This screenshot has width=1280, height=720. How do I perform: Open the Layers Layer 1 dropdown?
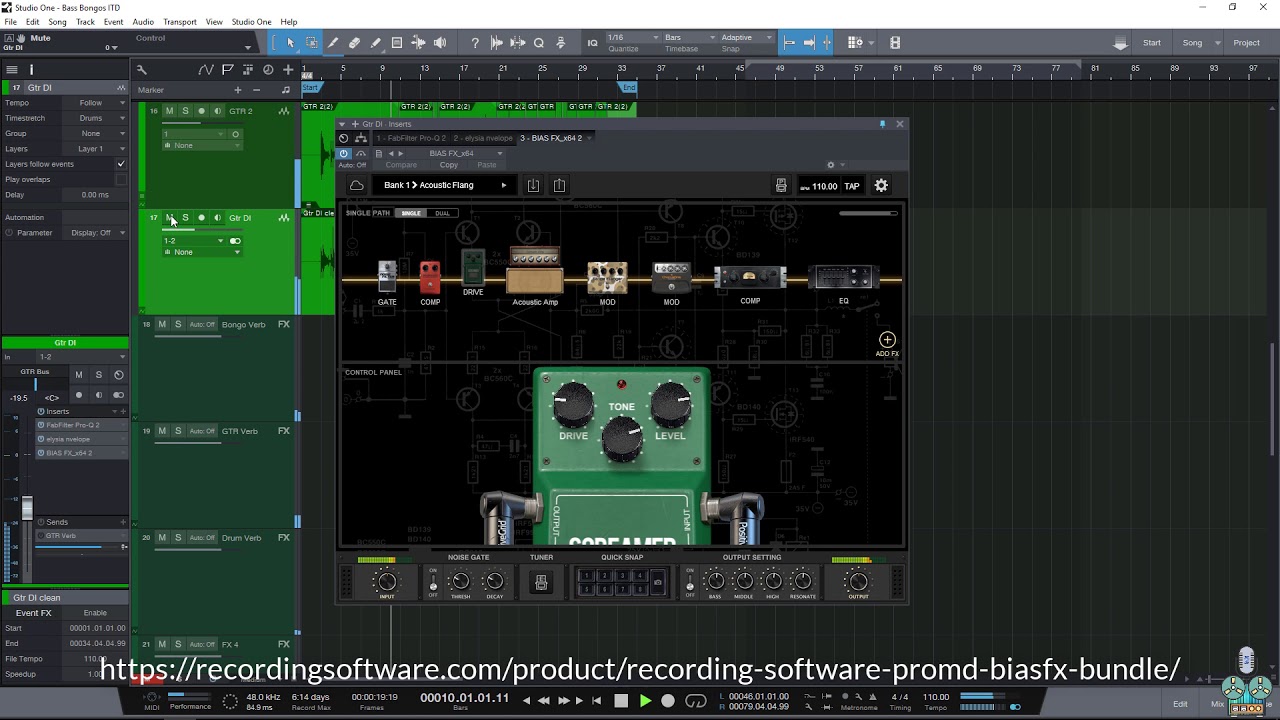pyautogui.click(x=97, y=148)
